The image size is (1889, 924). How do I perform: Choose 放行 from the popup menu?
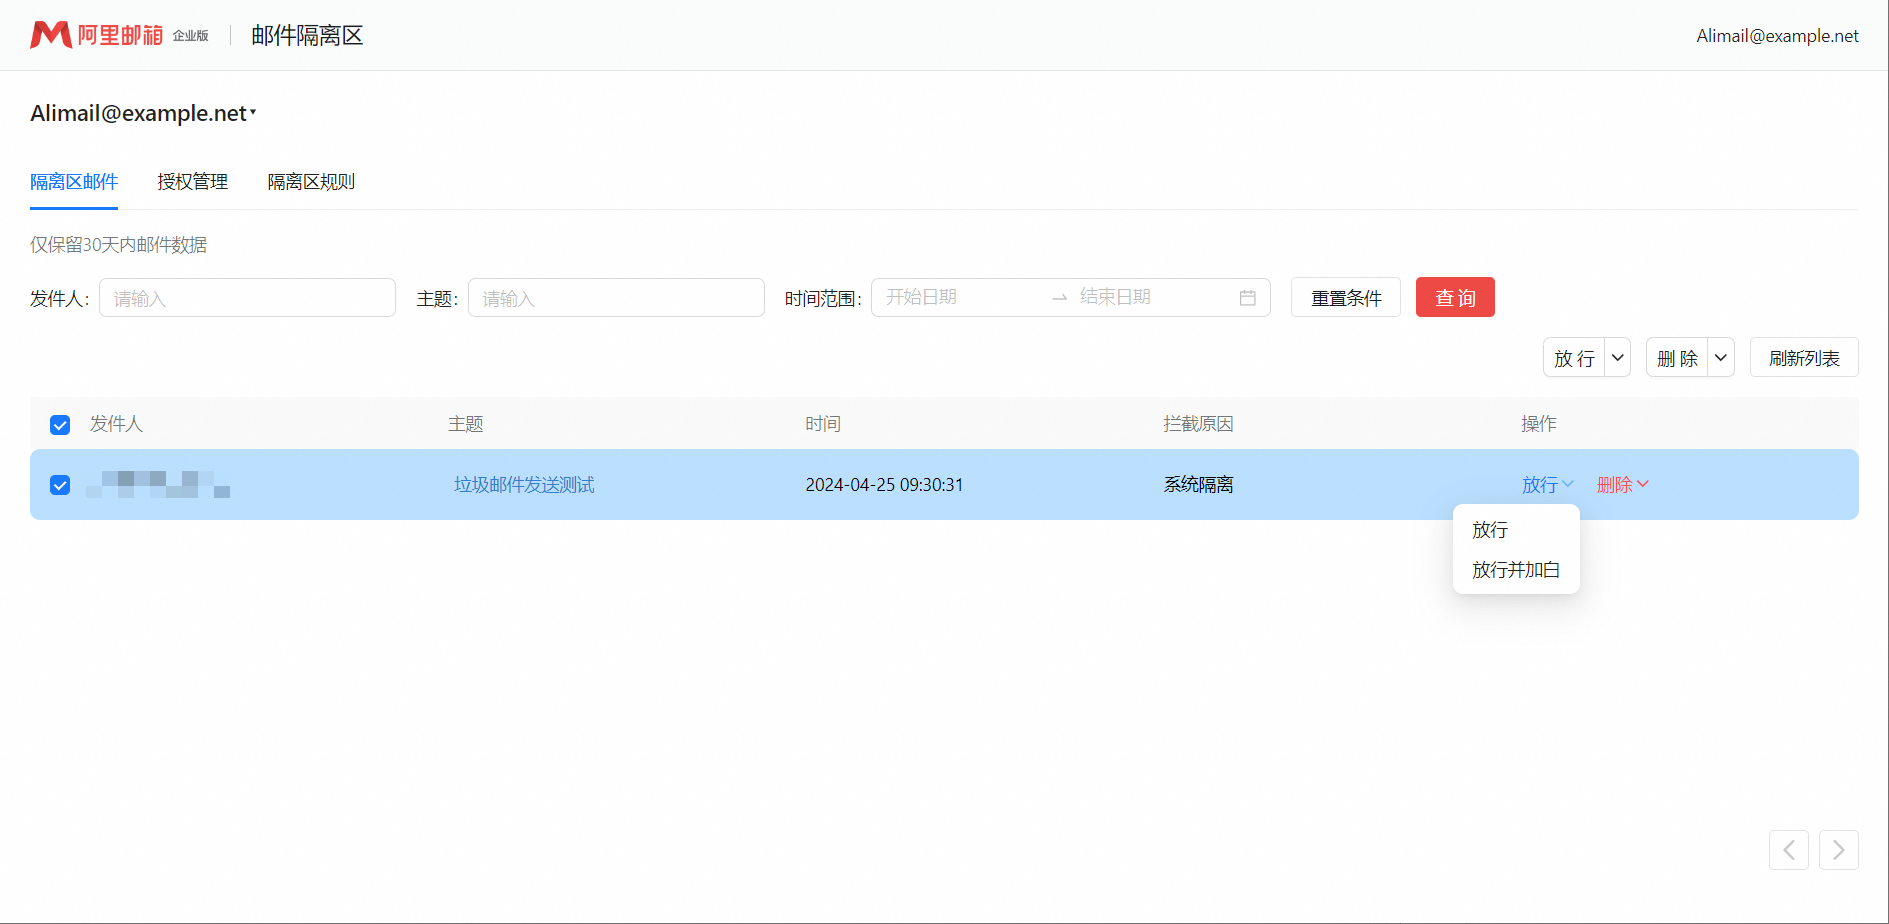click(1490, 530)
